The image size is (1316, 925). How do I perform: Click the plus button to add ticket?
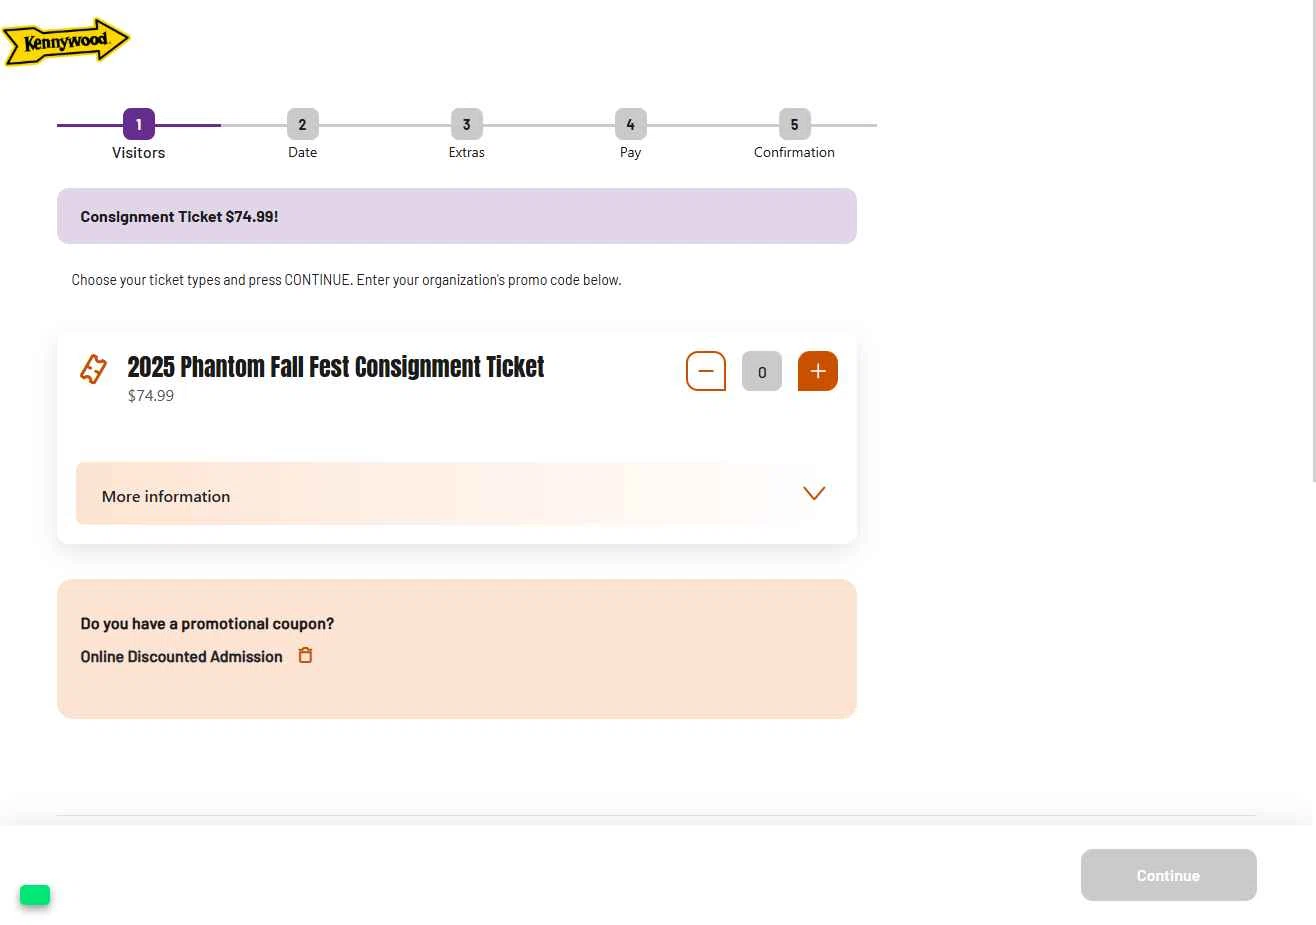[817, 371]
